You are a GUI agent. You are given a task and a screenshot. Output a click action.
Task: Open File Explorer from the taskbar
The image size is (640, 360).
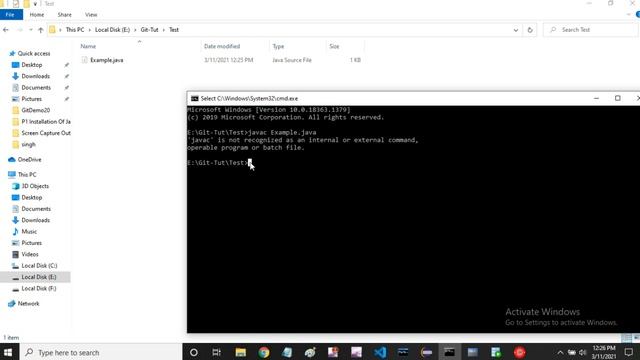[x=240, y=352]
